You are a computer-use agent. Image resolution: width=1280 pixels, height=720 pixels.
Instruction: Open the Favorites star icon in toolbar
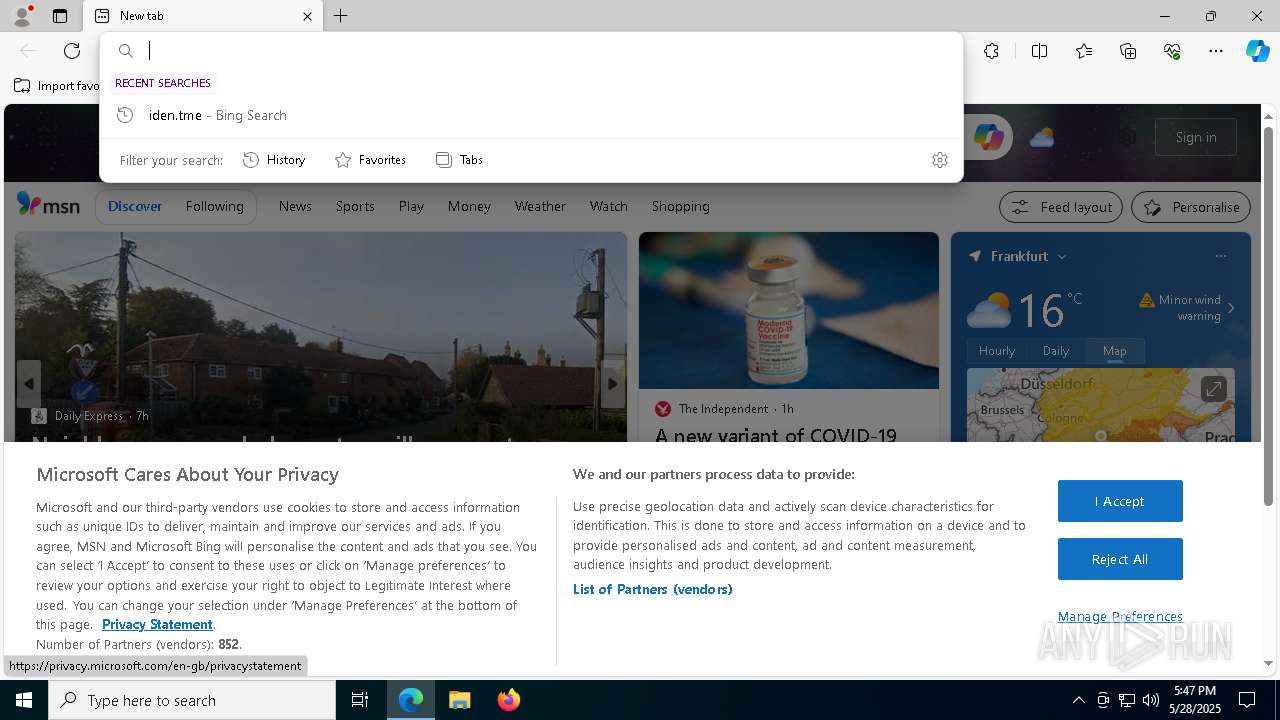(x=1084, y=51)
